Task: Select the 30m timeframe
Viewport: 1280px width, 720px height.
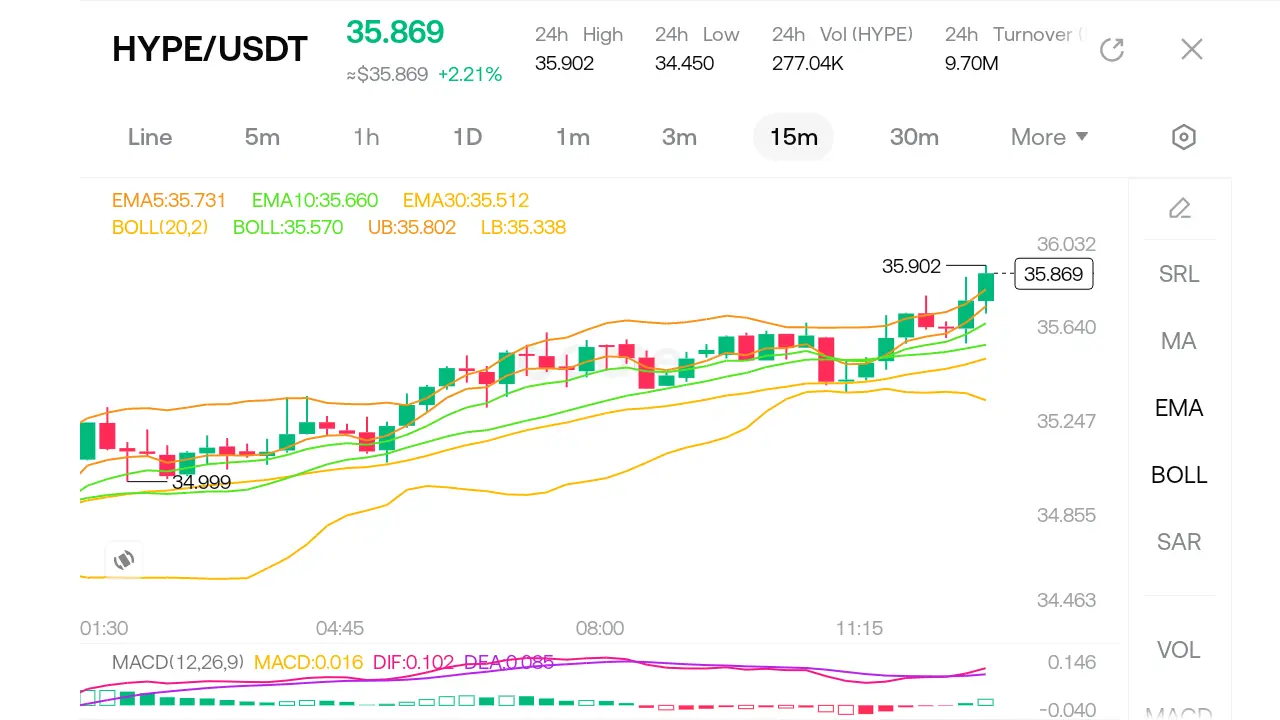Action: 914,137
